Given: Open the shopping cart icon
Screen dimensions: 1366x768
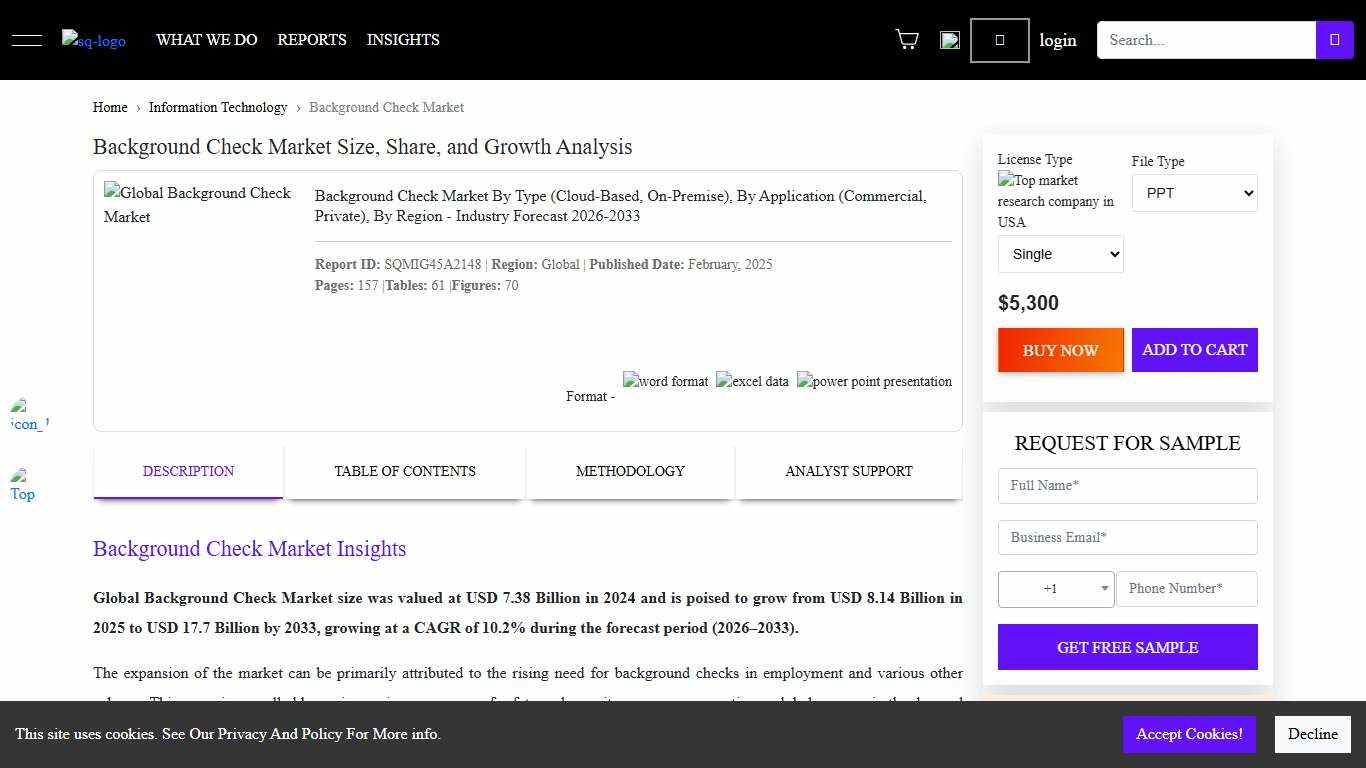Looking at the screenshot, I should coord(907,40).
